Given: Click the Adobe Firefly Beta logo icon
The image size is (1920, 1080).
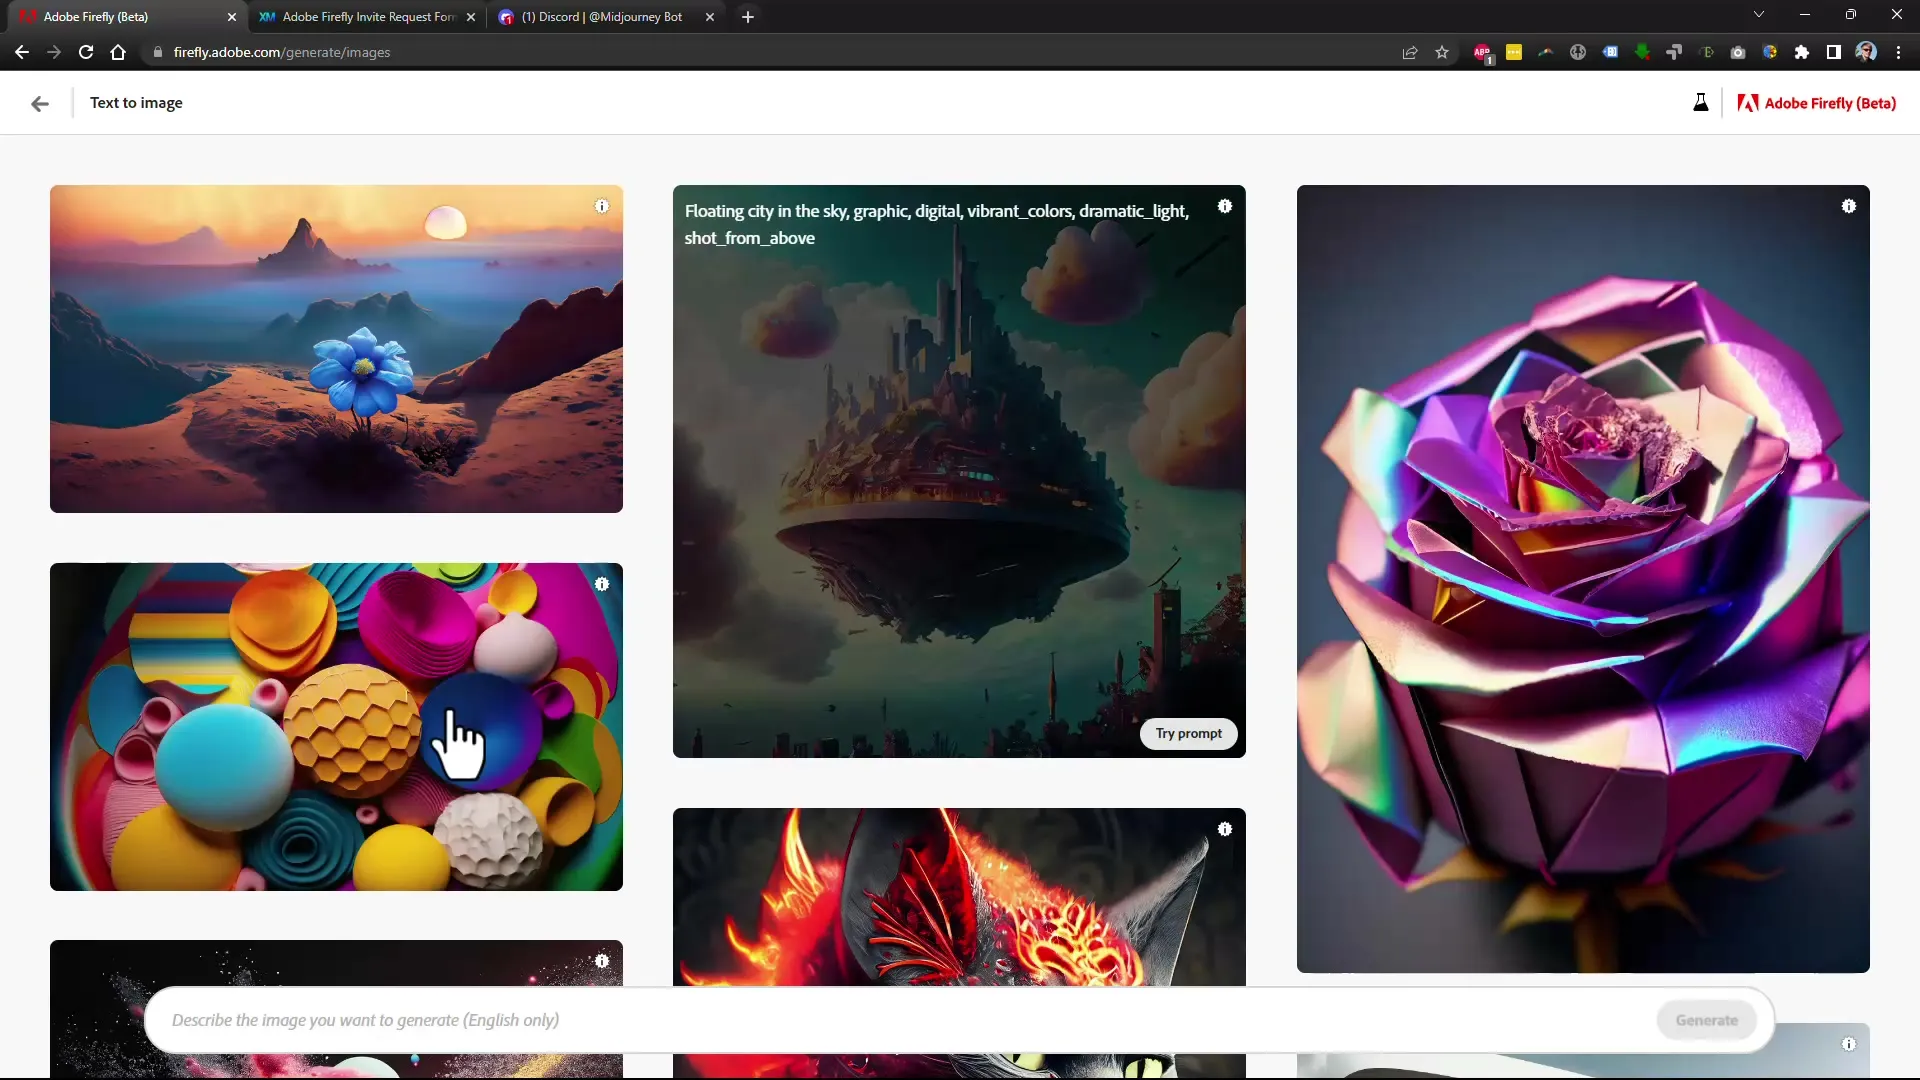Looking at the screenshot, I should click(x=1749, y=103).
